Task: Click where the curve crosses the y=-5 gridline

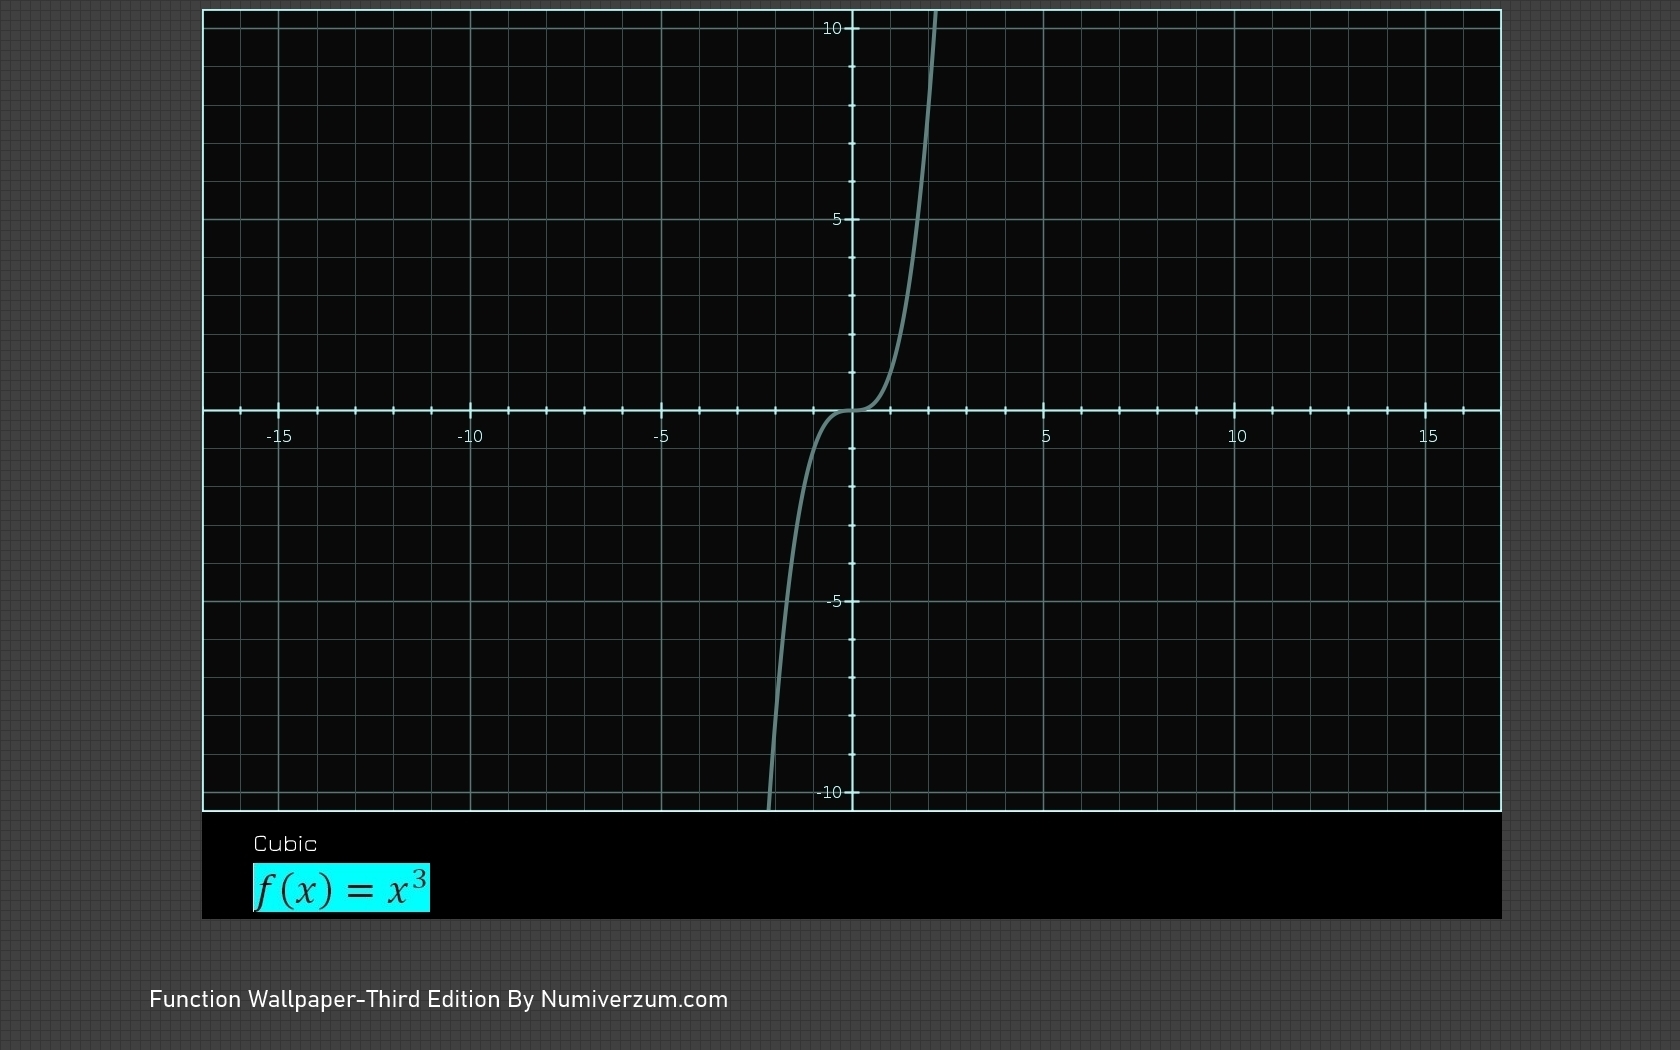Action: [787, 602]
